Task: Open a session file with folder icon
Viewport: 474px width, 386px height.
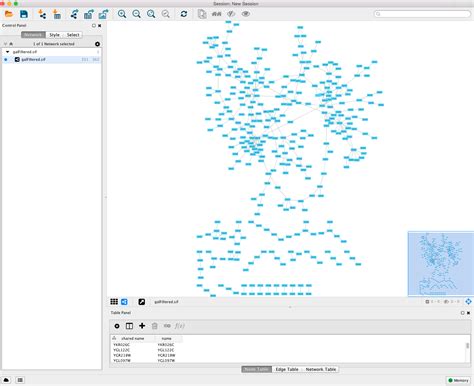Action: [x=9, y=14]
